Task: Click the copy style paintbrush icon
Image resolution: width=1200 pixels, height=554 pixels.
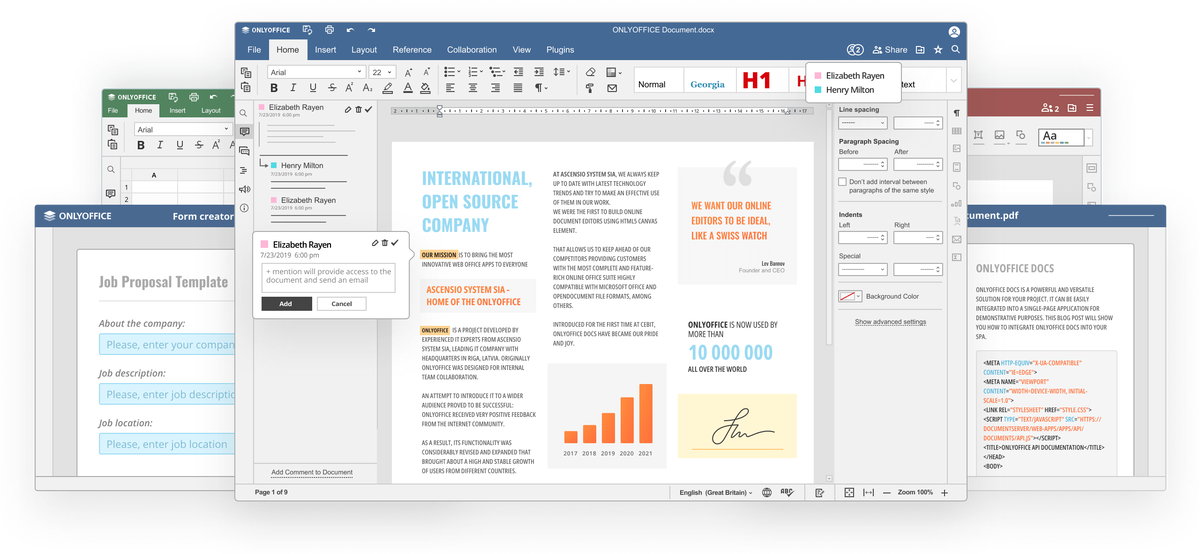Action: pyautogui.click(x=590, y=88)
